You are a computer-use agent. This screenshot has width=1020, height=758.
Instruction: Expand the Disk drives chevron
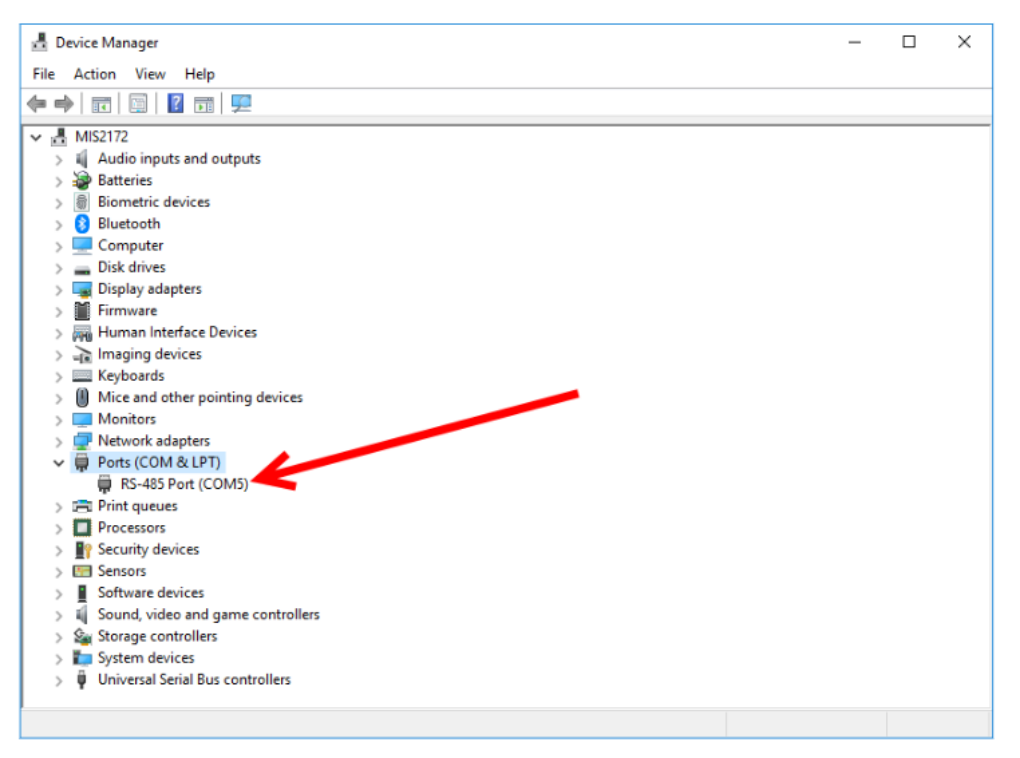(59, 268)
